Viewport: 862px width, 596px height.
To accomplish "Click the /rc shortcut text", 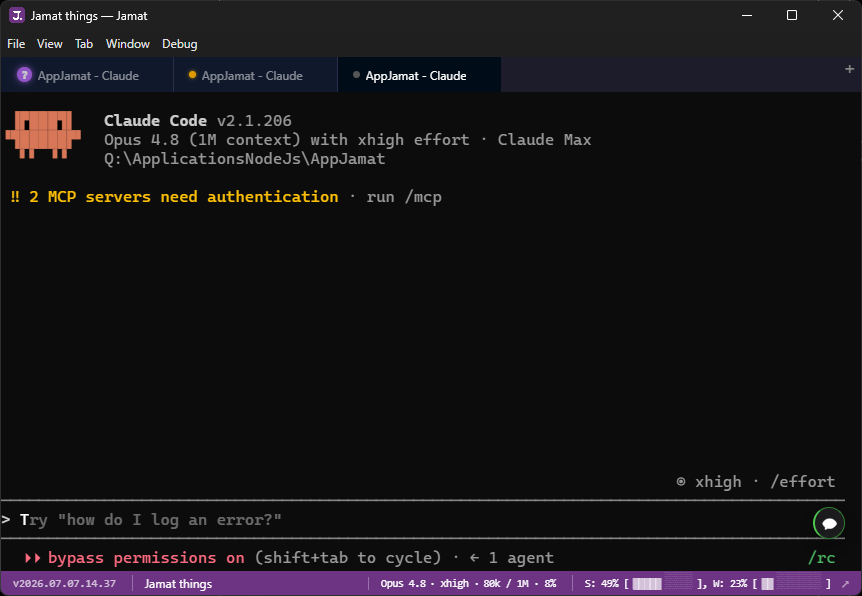I will pos(821,558).
